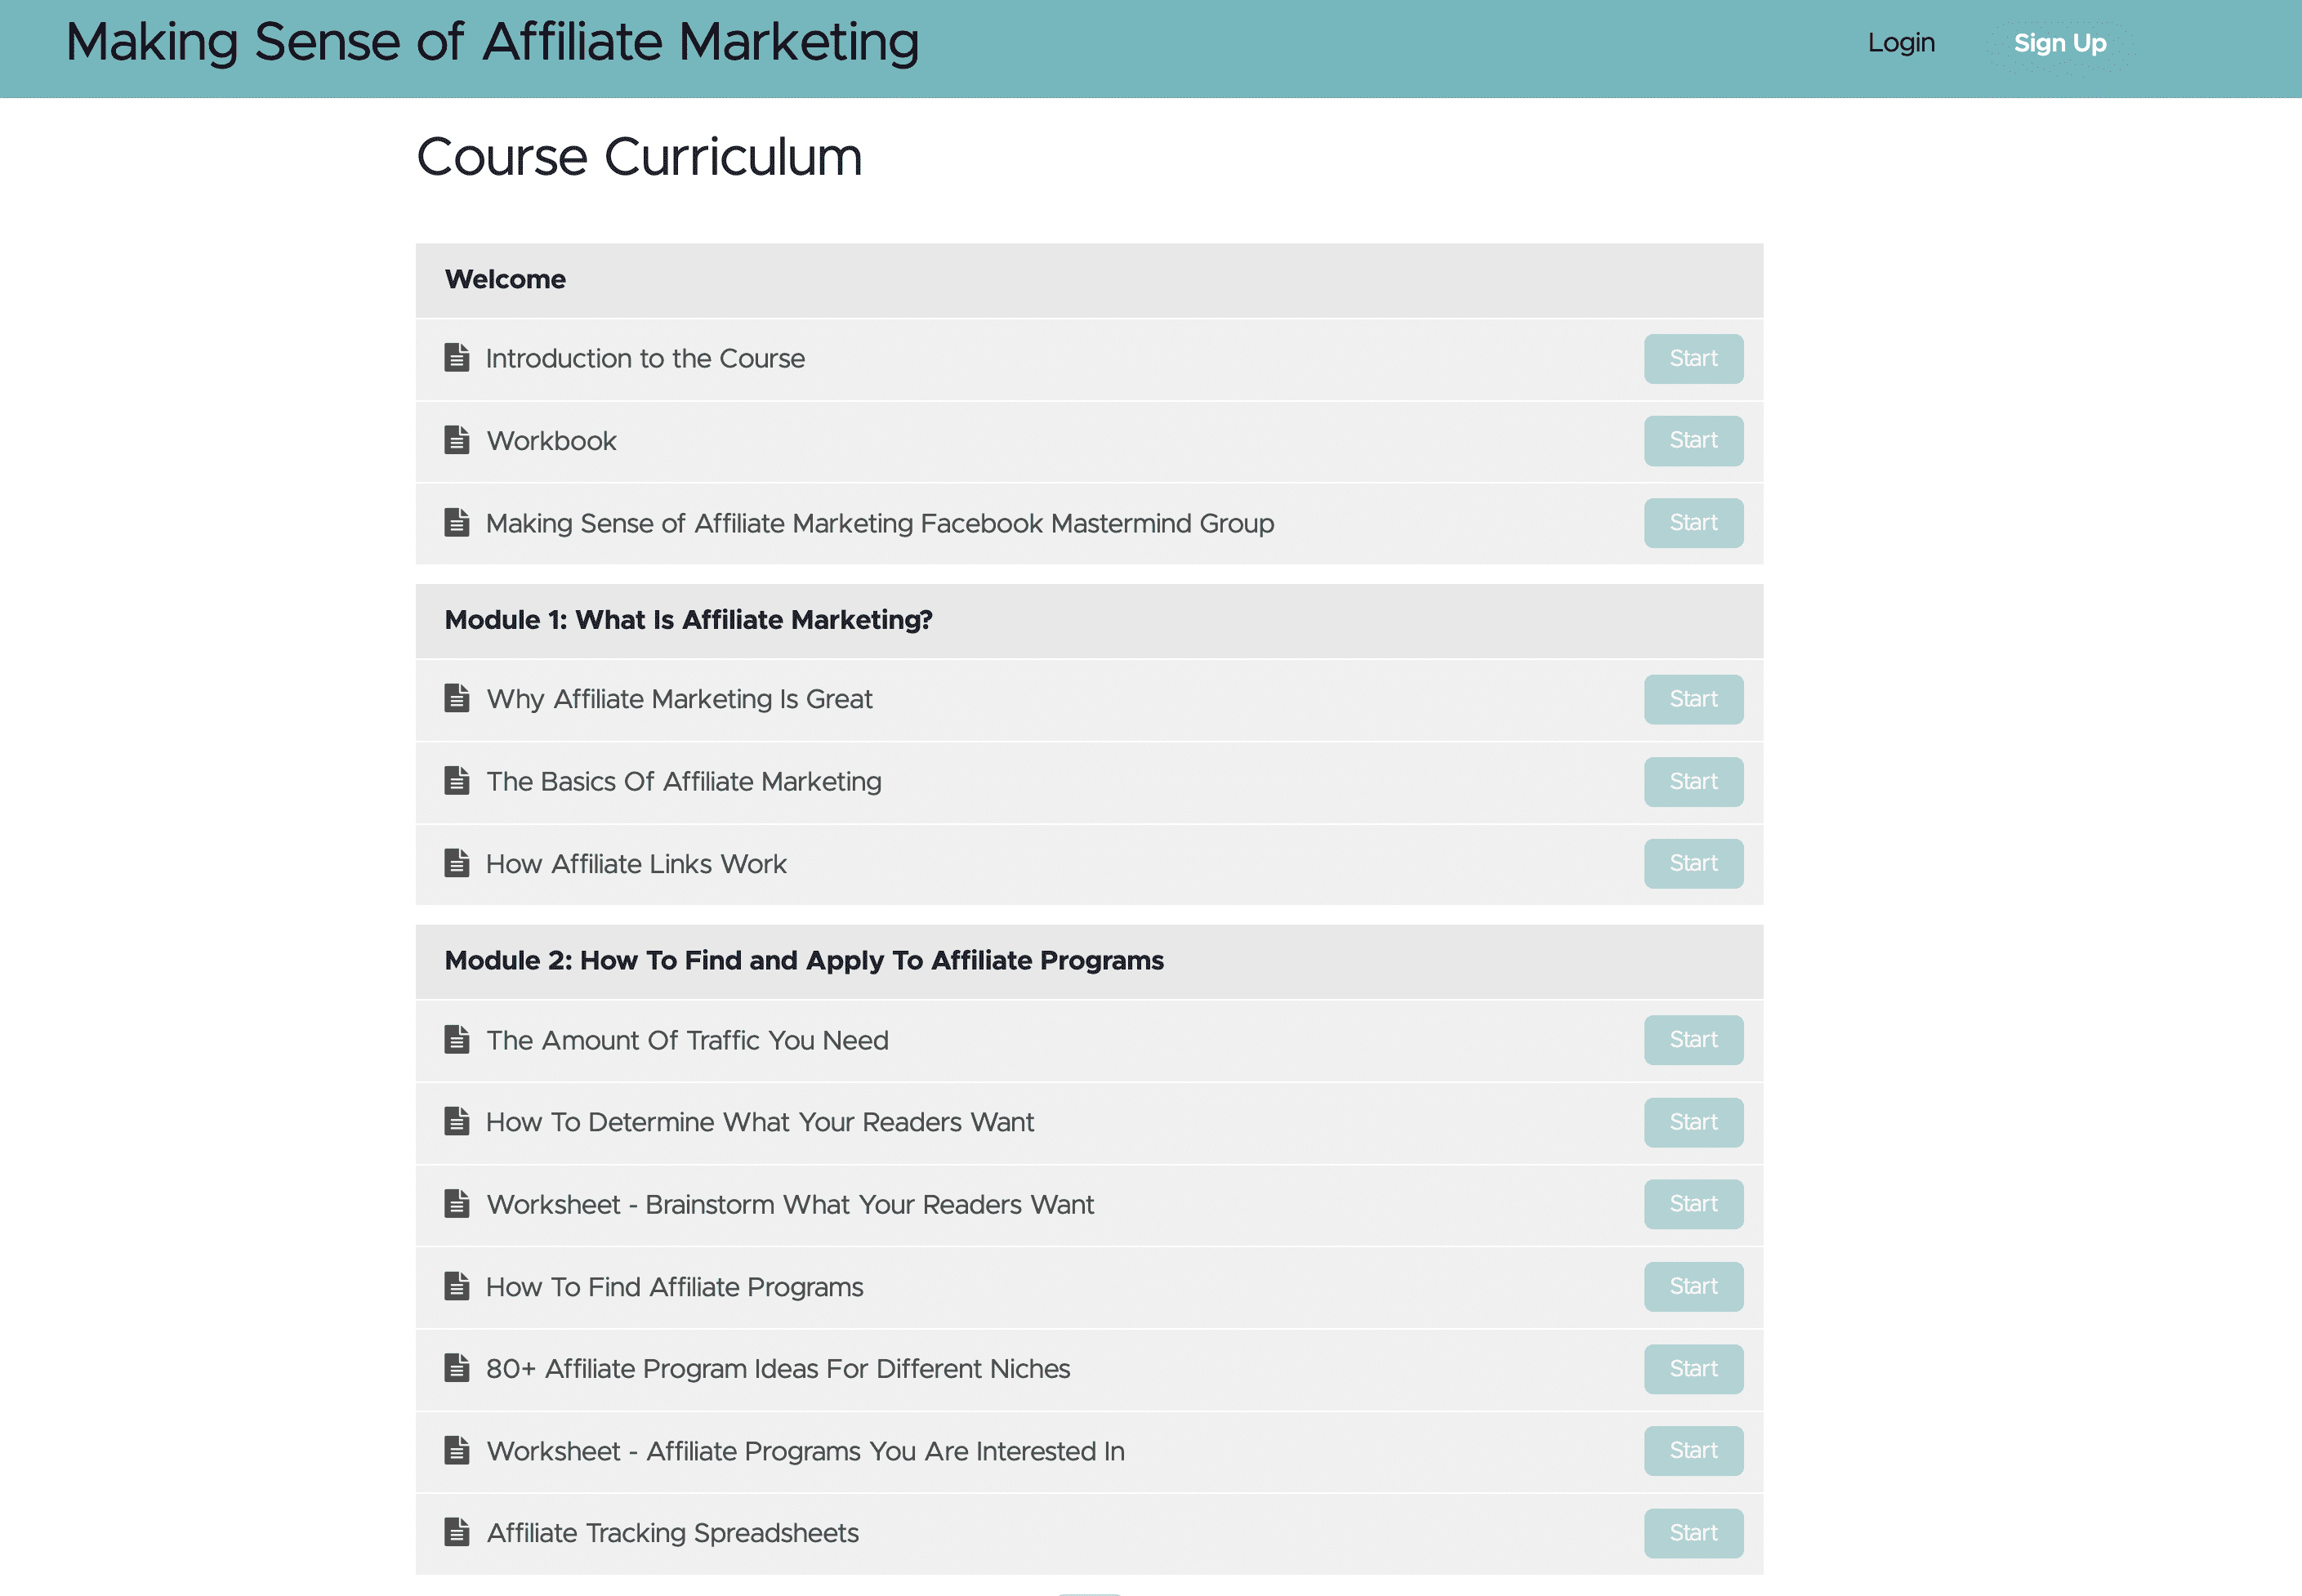Click the document icon next to Workbook
This screenshot has height=1596, width=2302.
click(457, 440)
